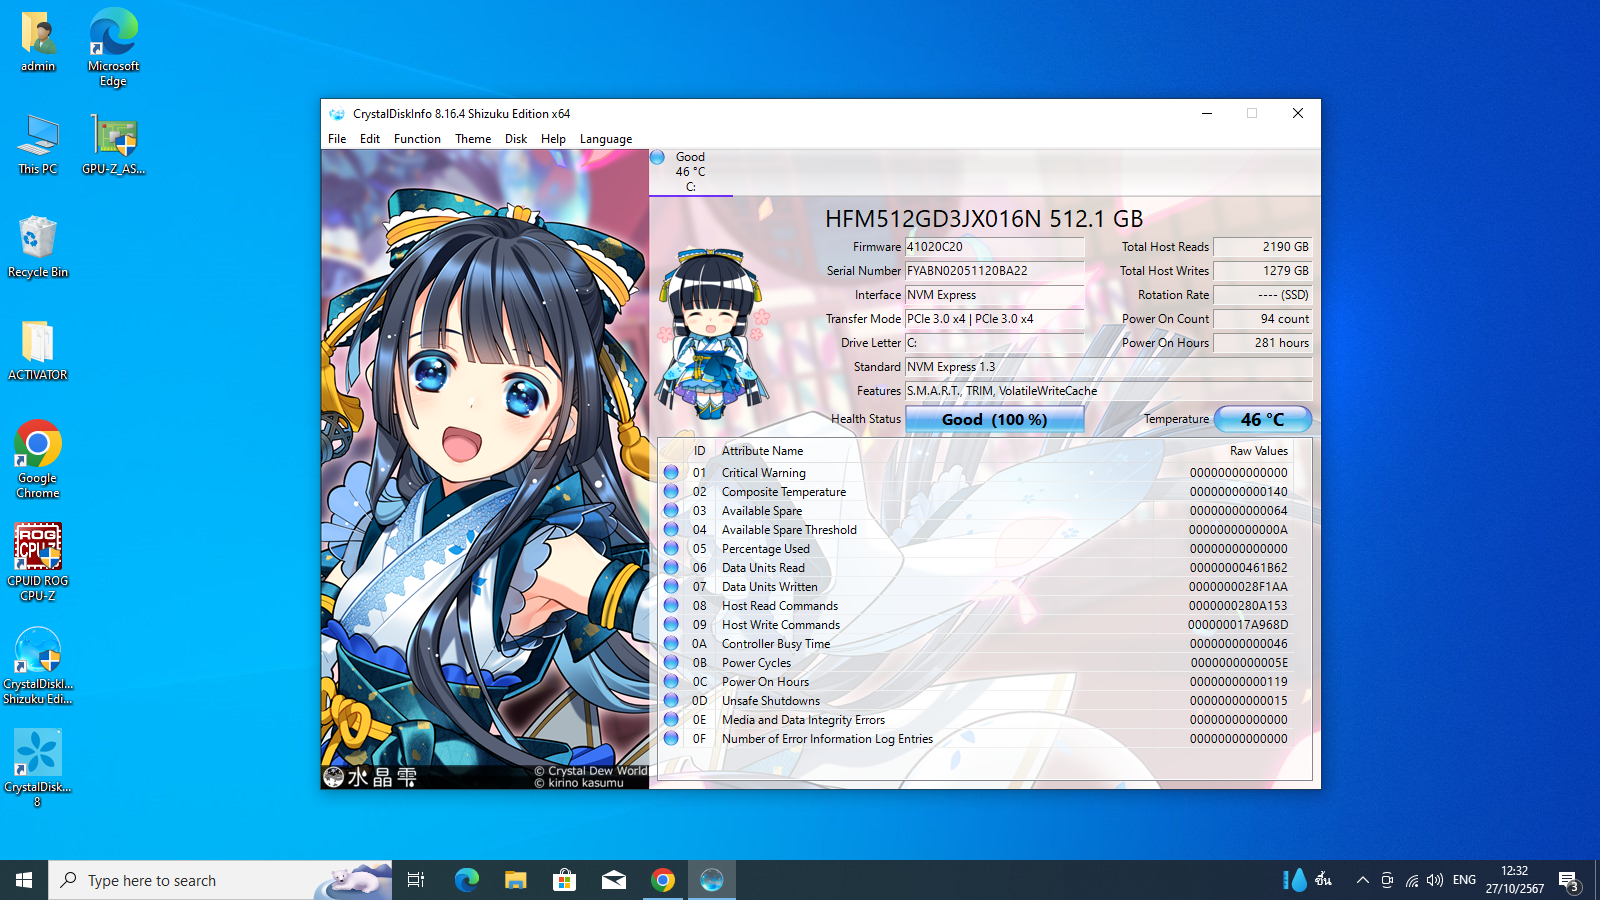Select the CrystalDiskInfo Shizuku Edition desktop shortcut
This screenshot has width=1600, height=900.
click(x=38, y=666)
